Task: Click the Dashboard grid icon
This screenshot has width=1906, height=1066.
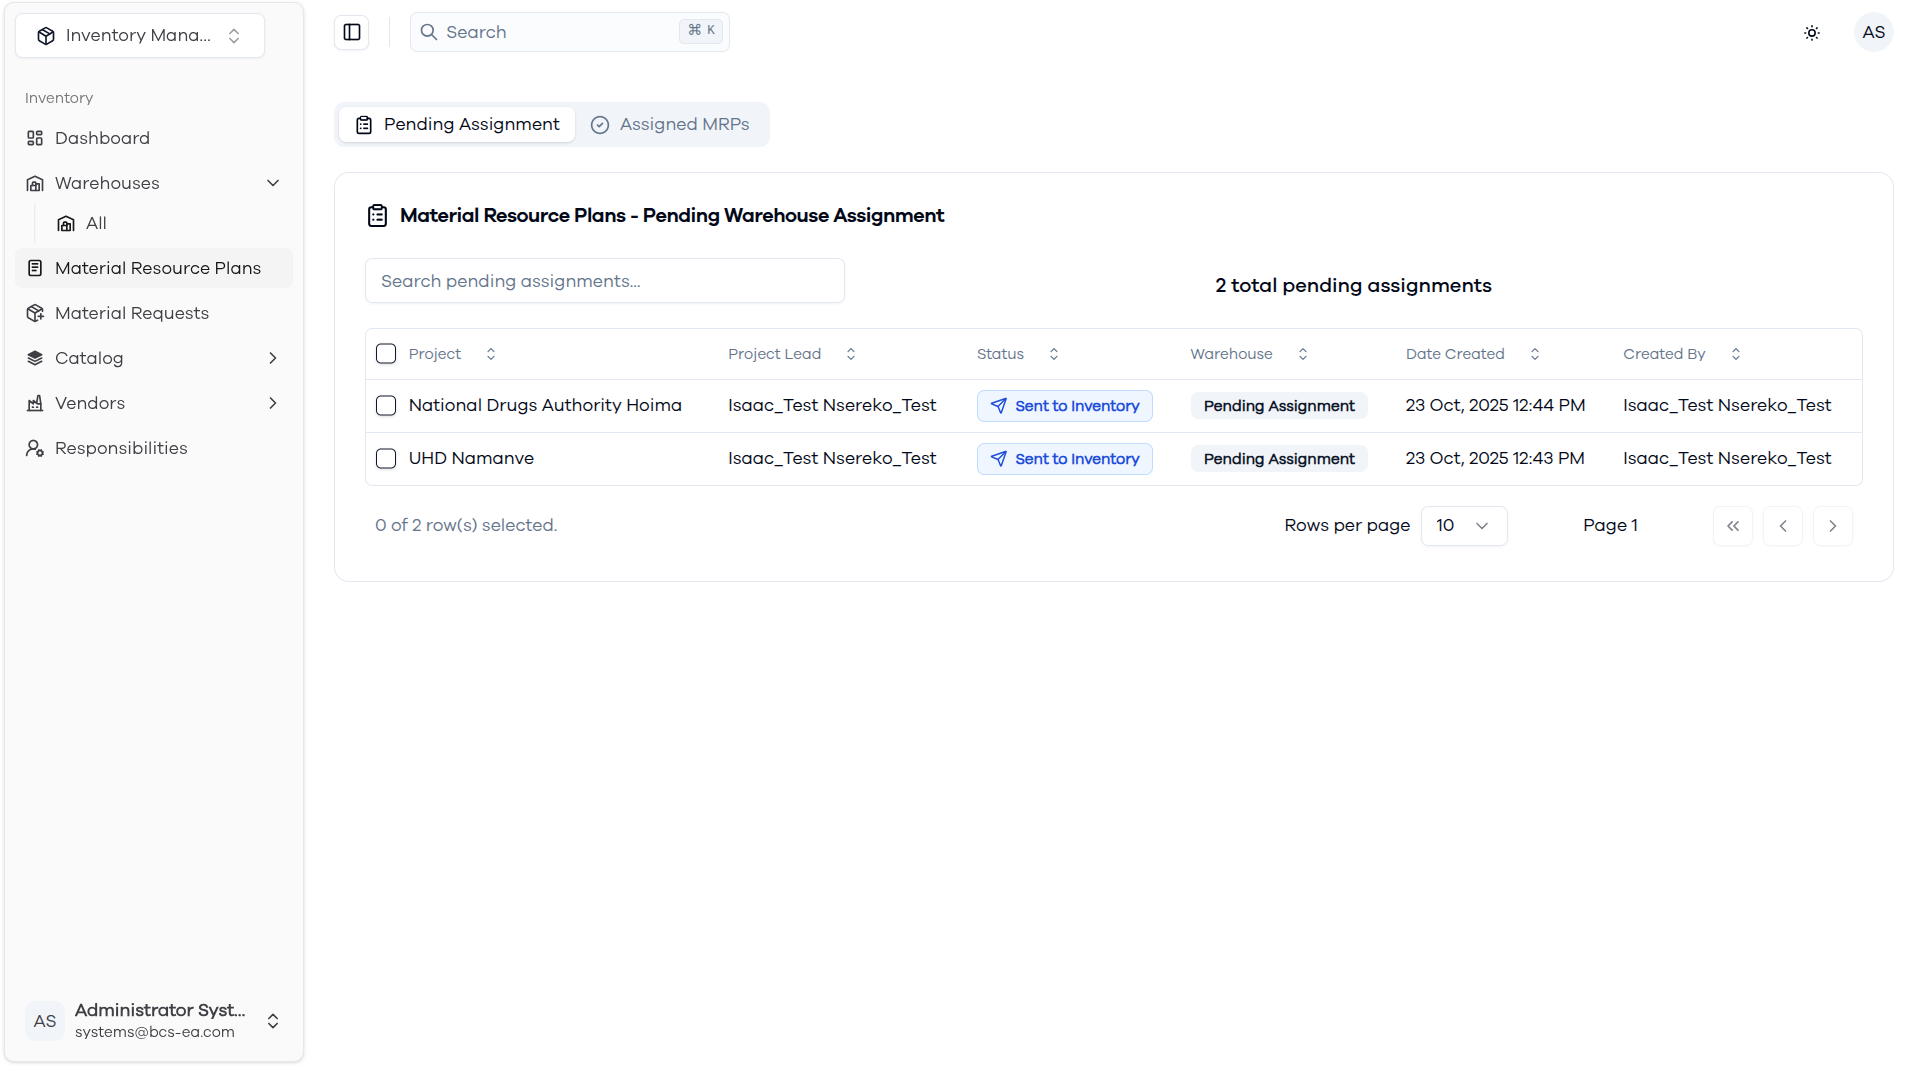Action: click(x=35, y=138)
